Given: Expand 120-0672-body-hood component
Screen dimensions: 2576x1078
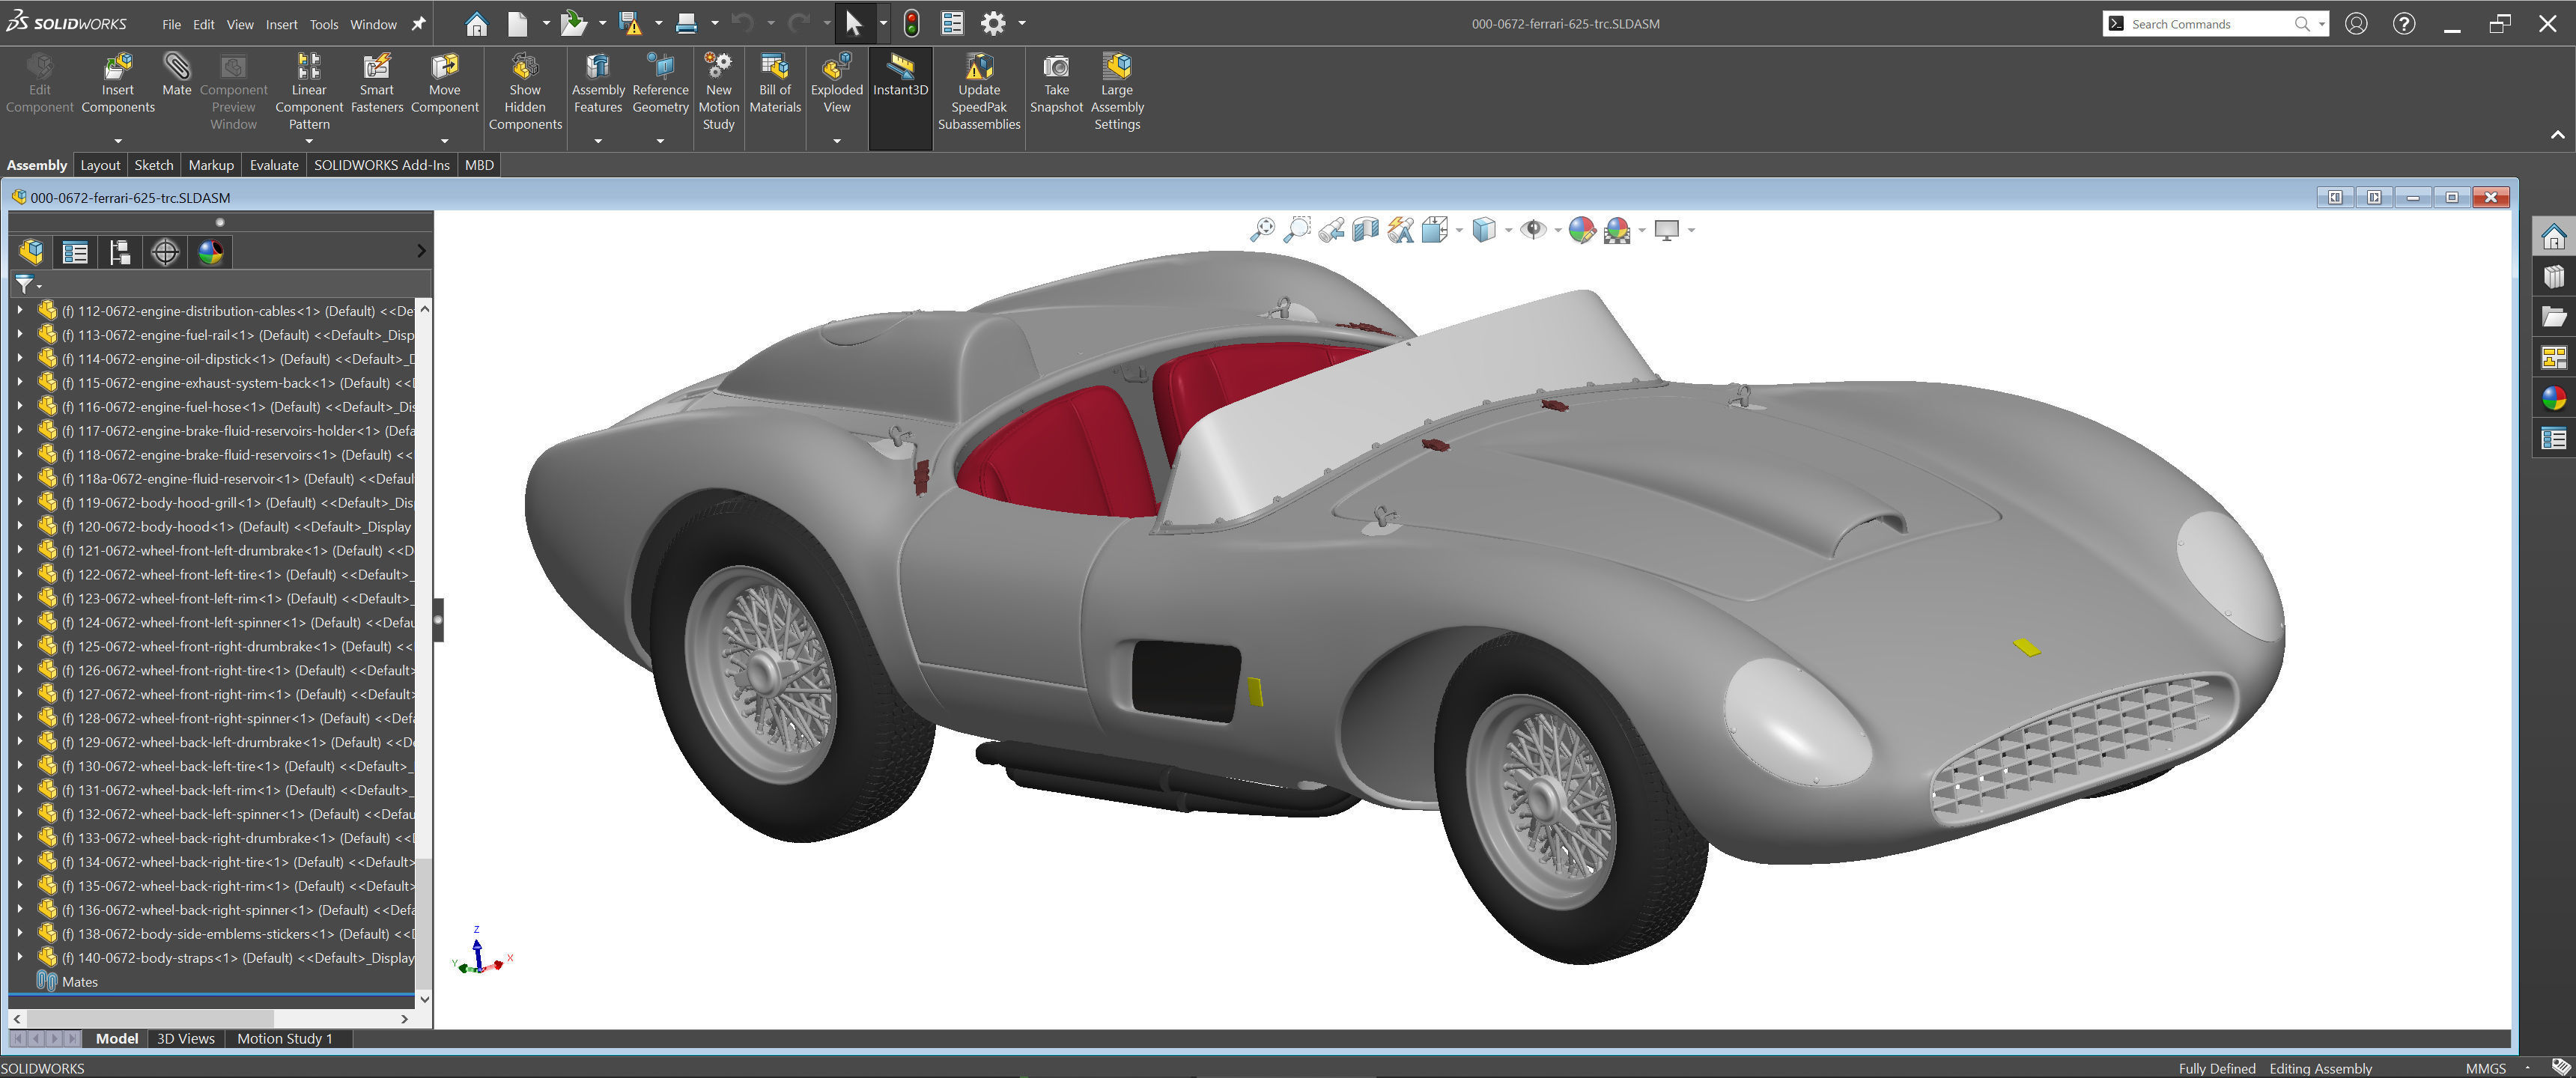Looking at the screenshot, I should [x=19, y=526].
